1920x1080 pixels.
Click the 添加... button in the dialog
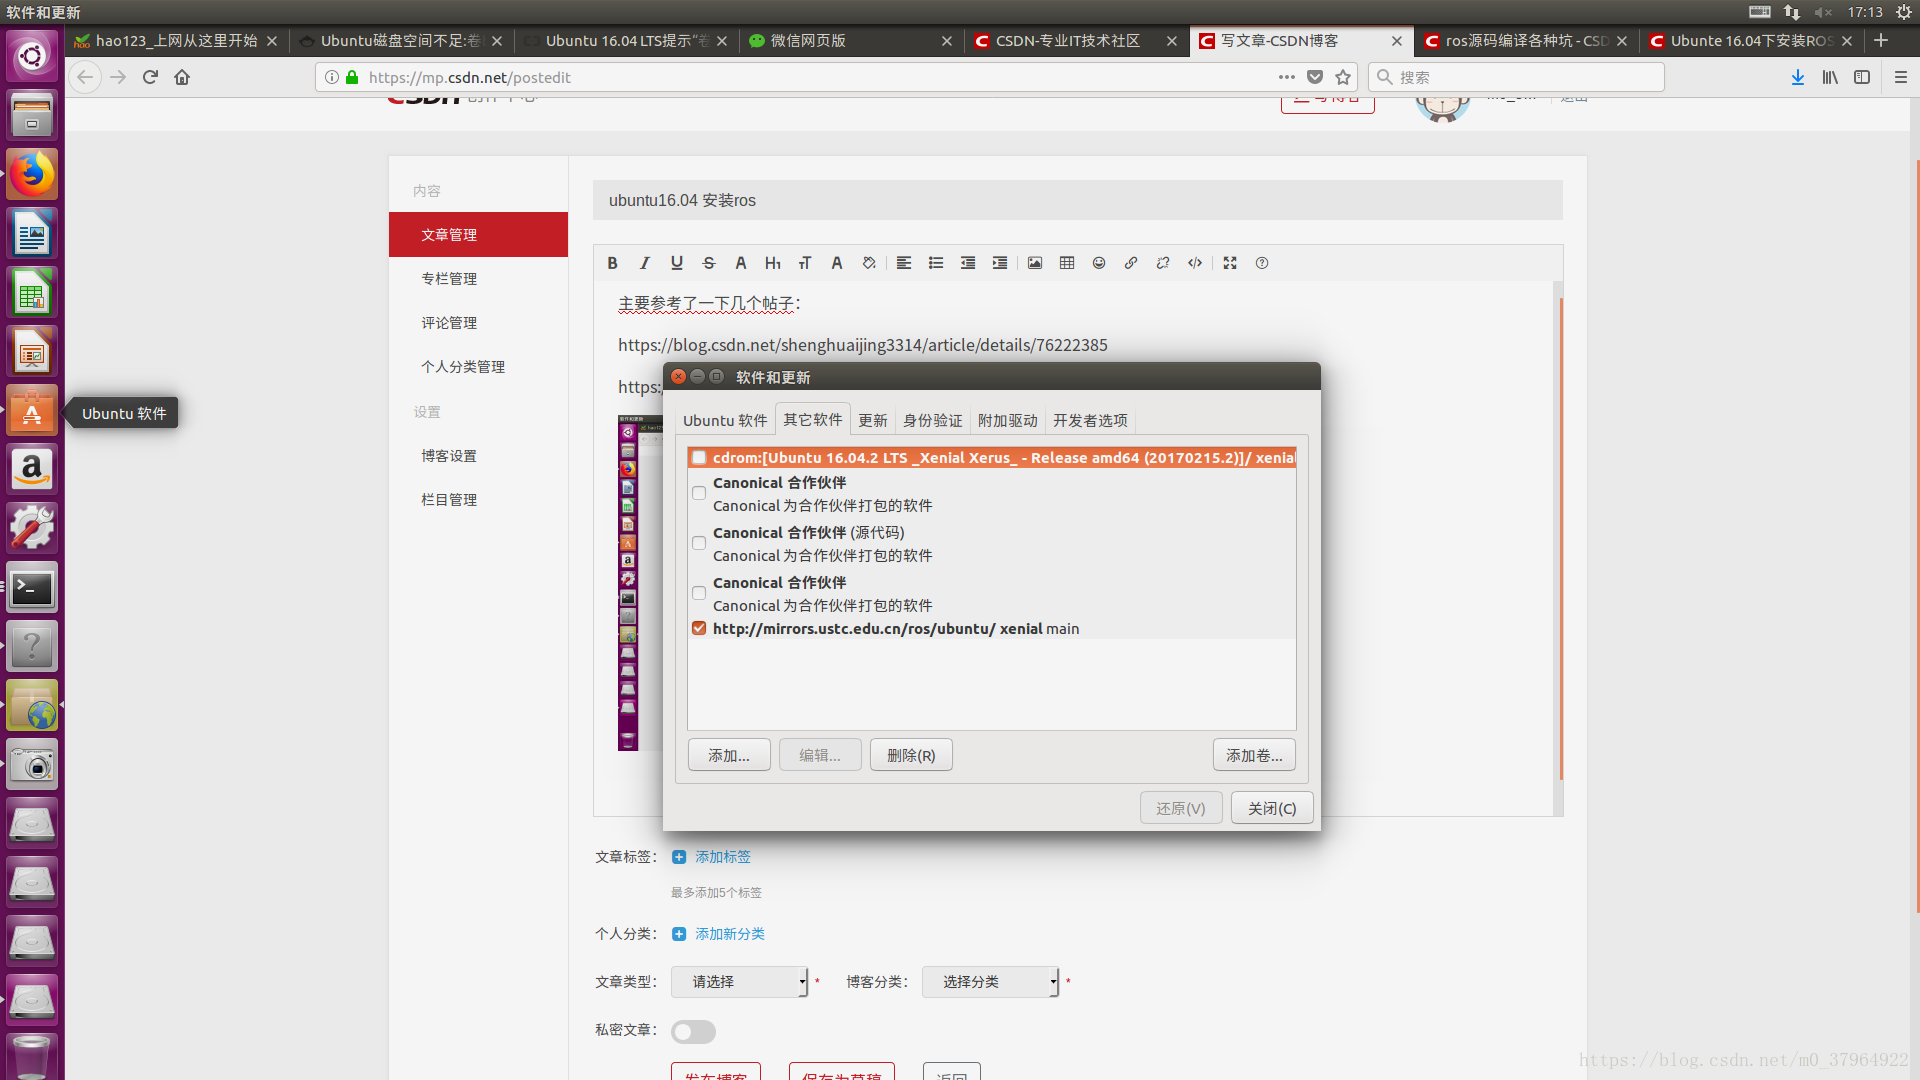pos(729,755)
